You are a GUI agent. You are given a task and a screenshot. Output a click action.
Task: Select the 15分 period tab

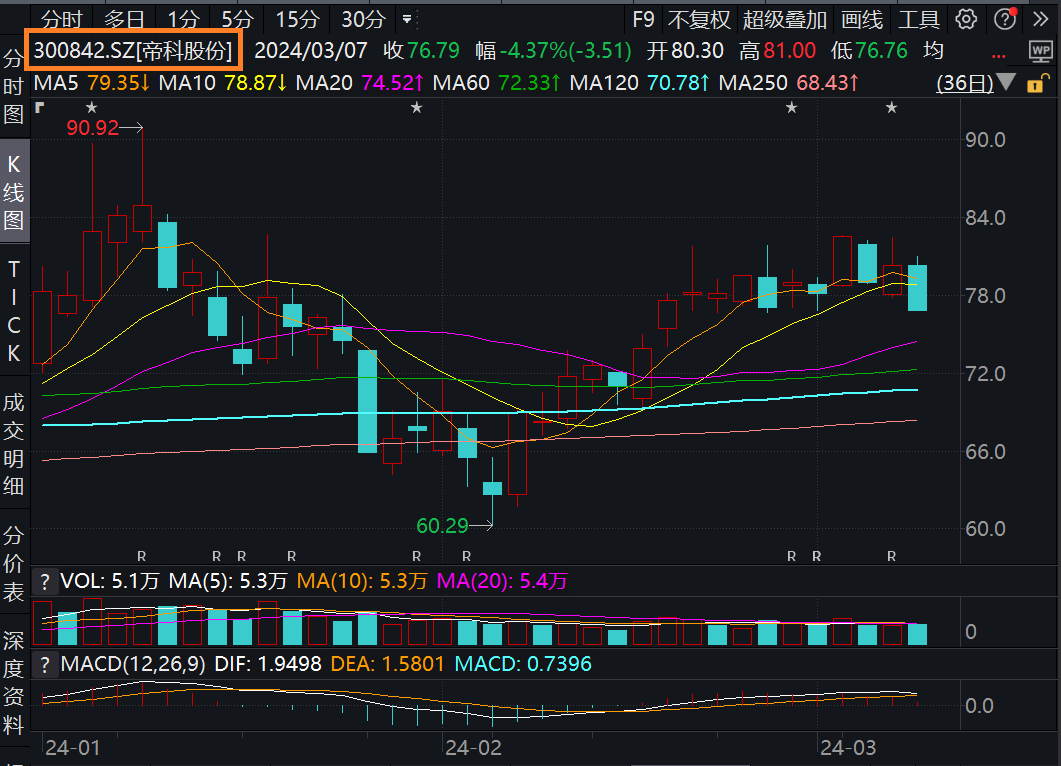point(297,20)
